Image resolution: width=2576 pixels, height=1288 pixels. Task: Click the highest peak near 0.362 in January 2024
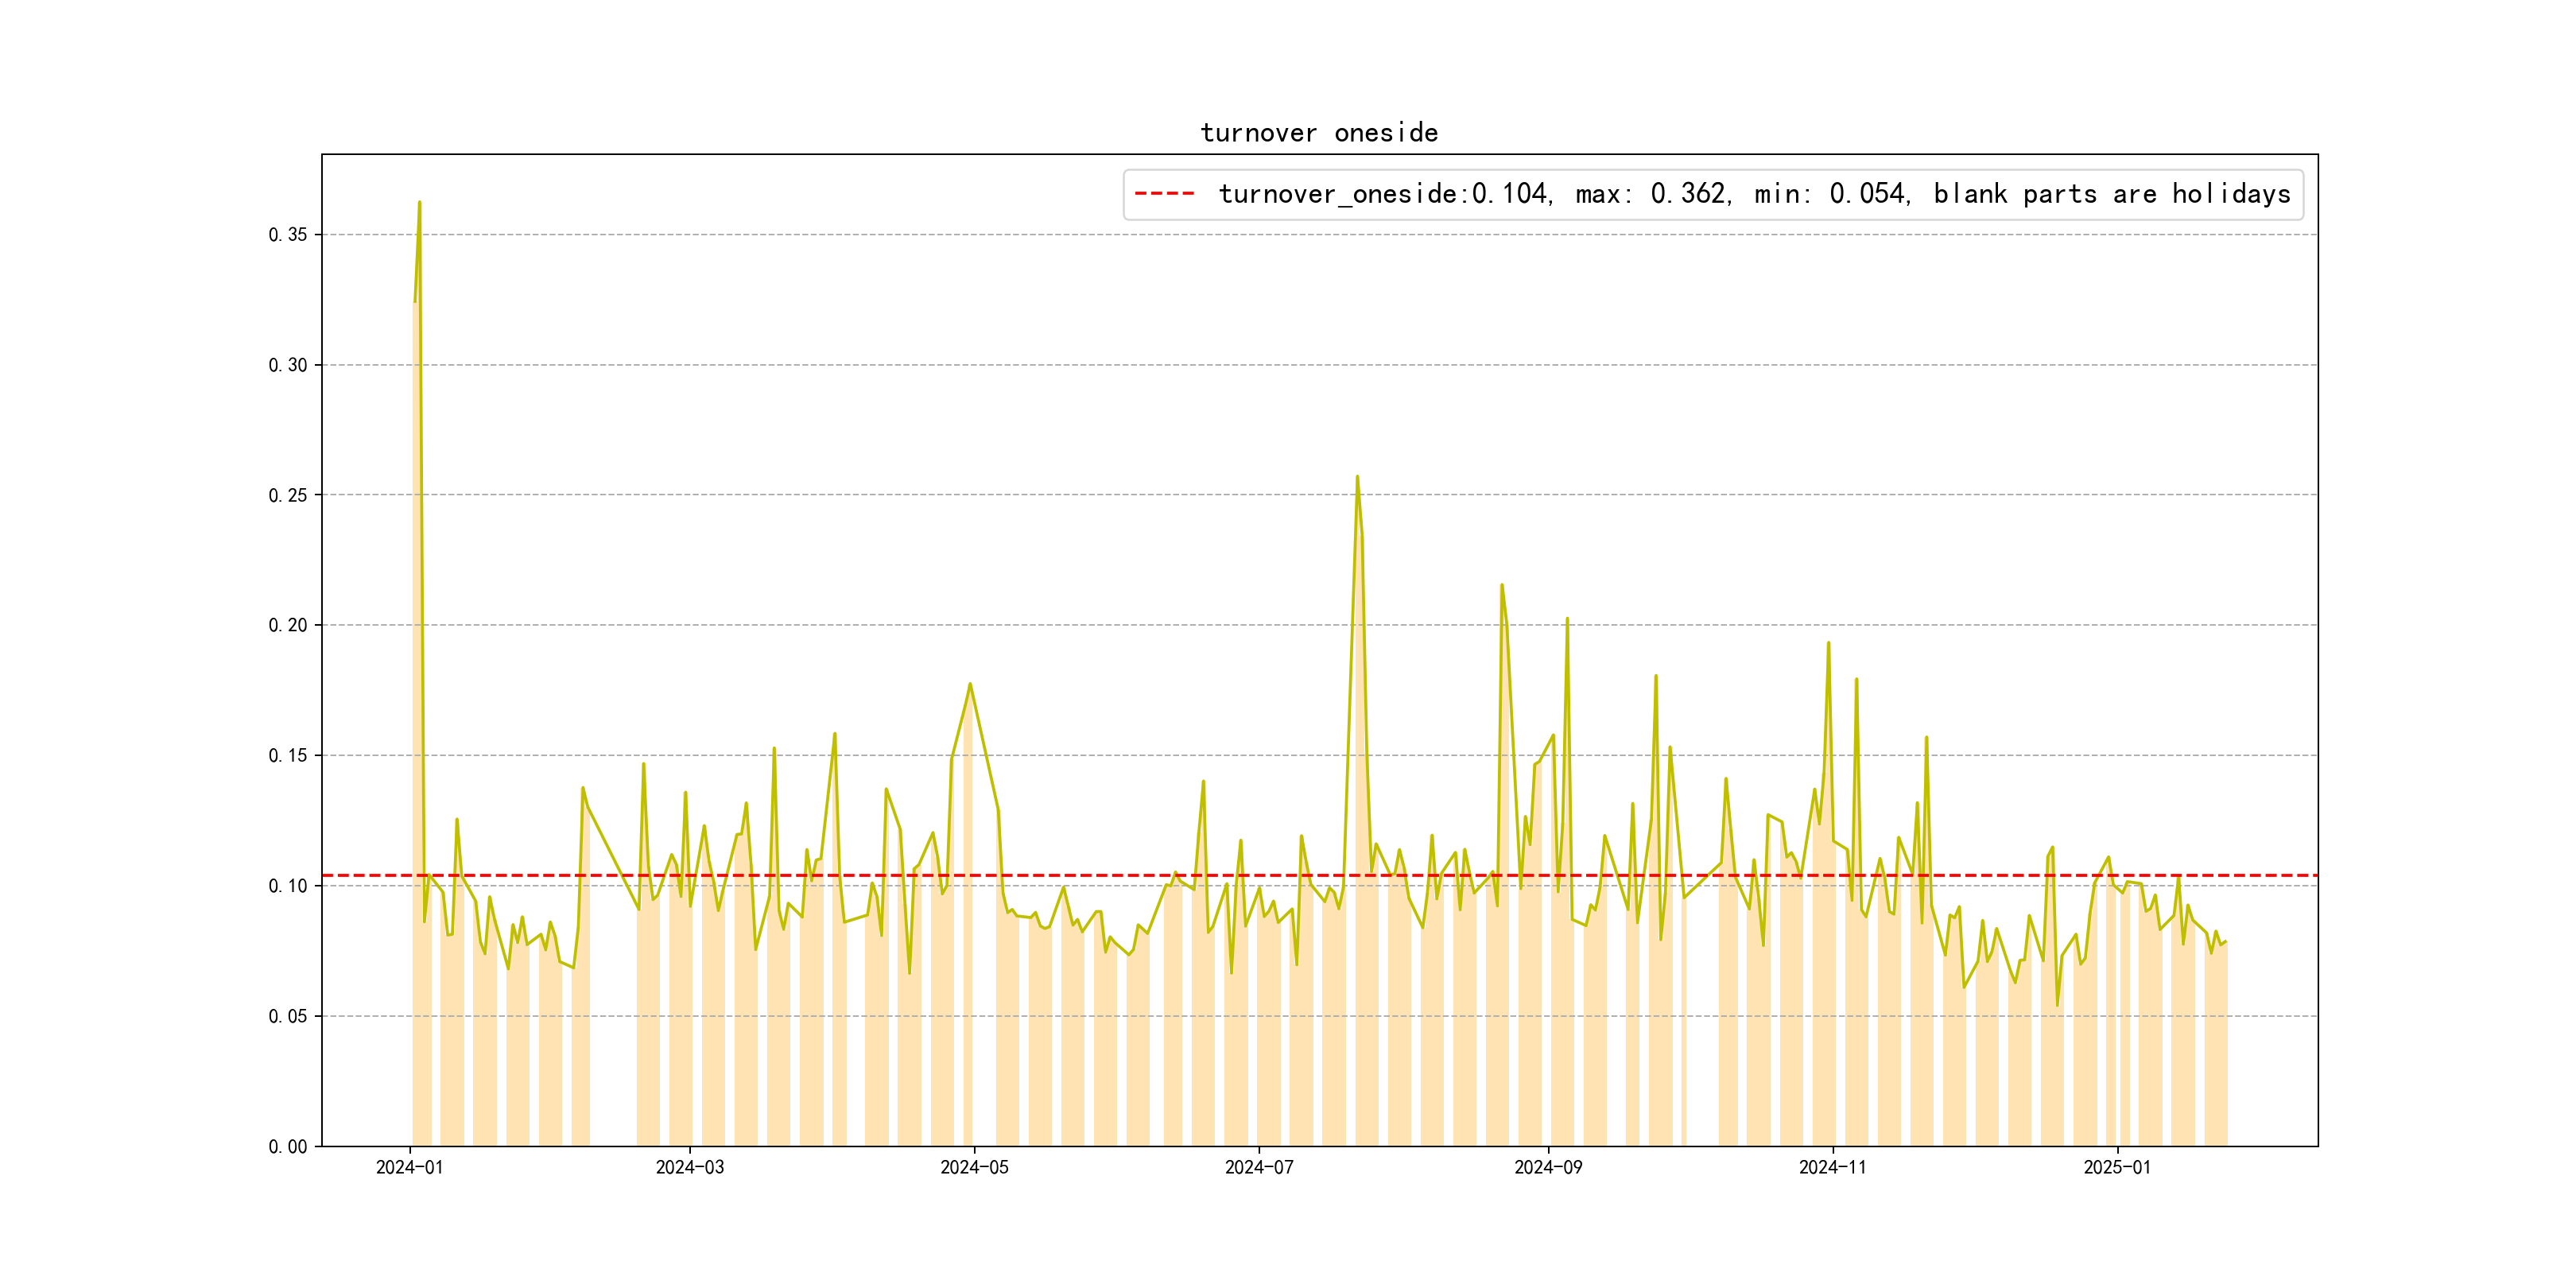pyautogui.click(x=419, y=203)
